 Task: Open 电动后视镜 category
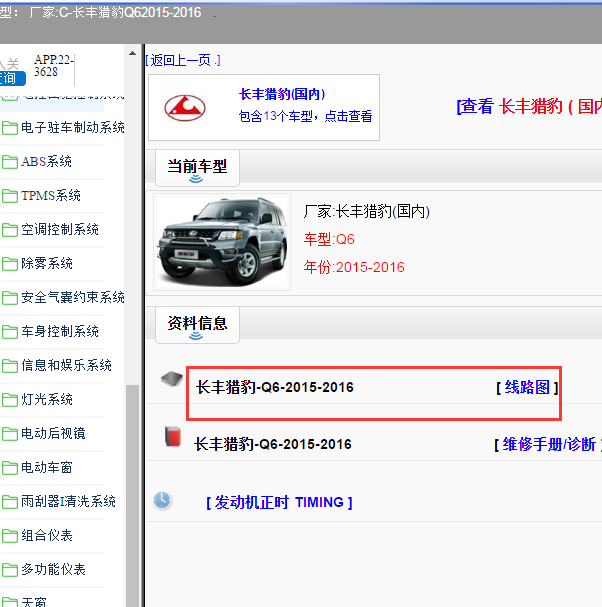click(x=53, y=434)
